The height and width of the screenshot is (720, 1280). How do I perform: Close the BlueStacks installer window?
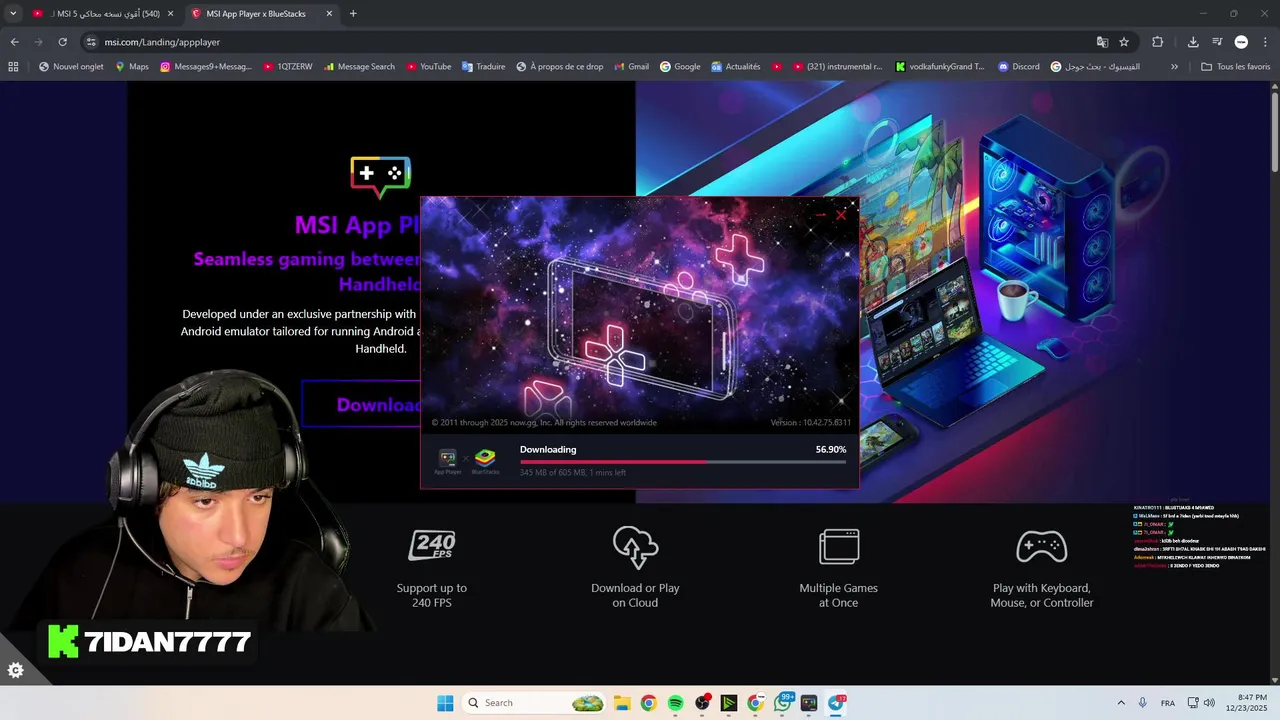click(x=841, y=214)
